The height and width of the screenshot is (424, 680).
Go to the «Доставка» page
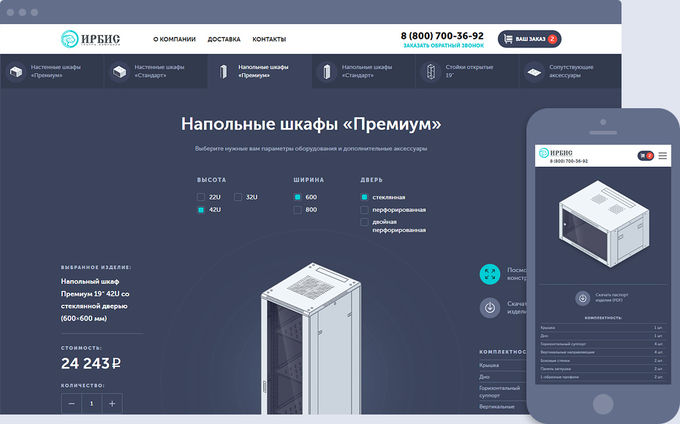pyautogui.click(x=224, y=39)
